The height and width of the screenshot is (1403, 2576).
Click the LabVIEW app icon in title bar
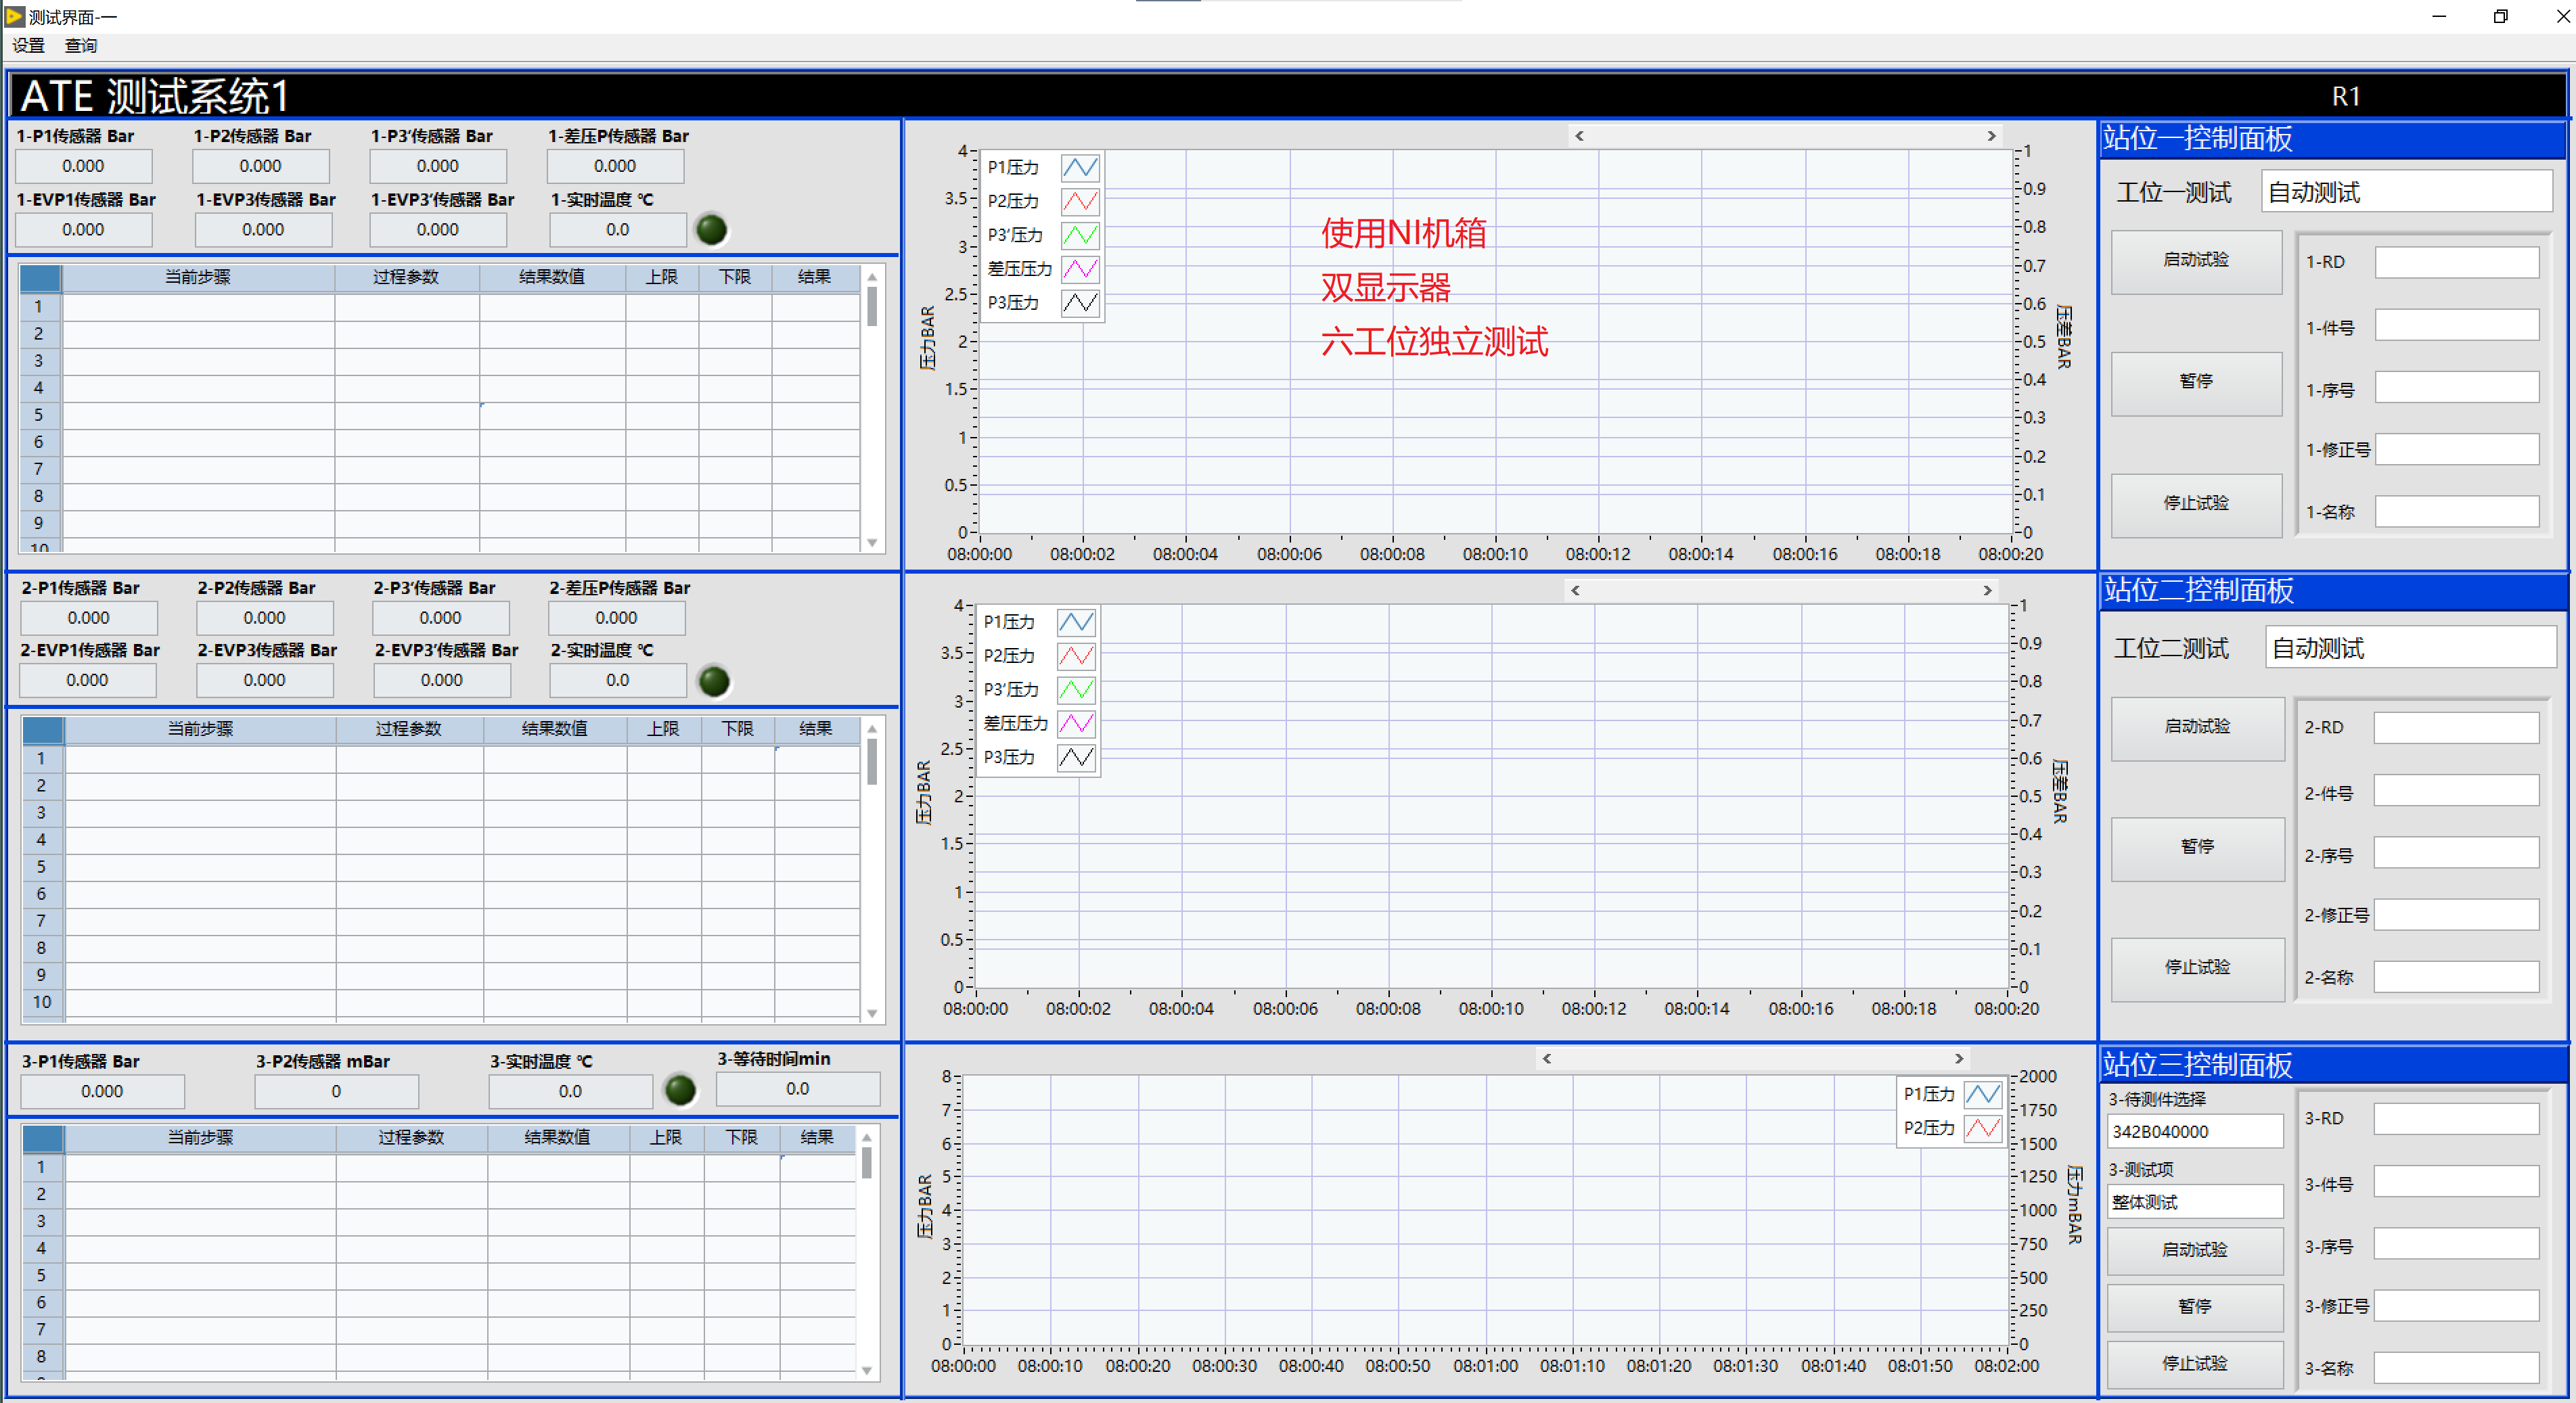[x=14, y=16]
